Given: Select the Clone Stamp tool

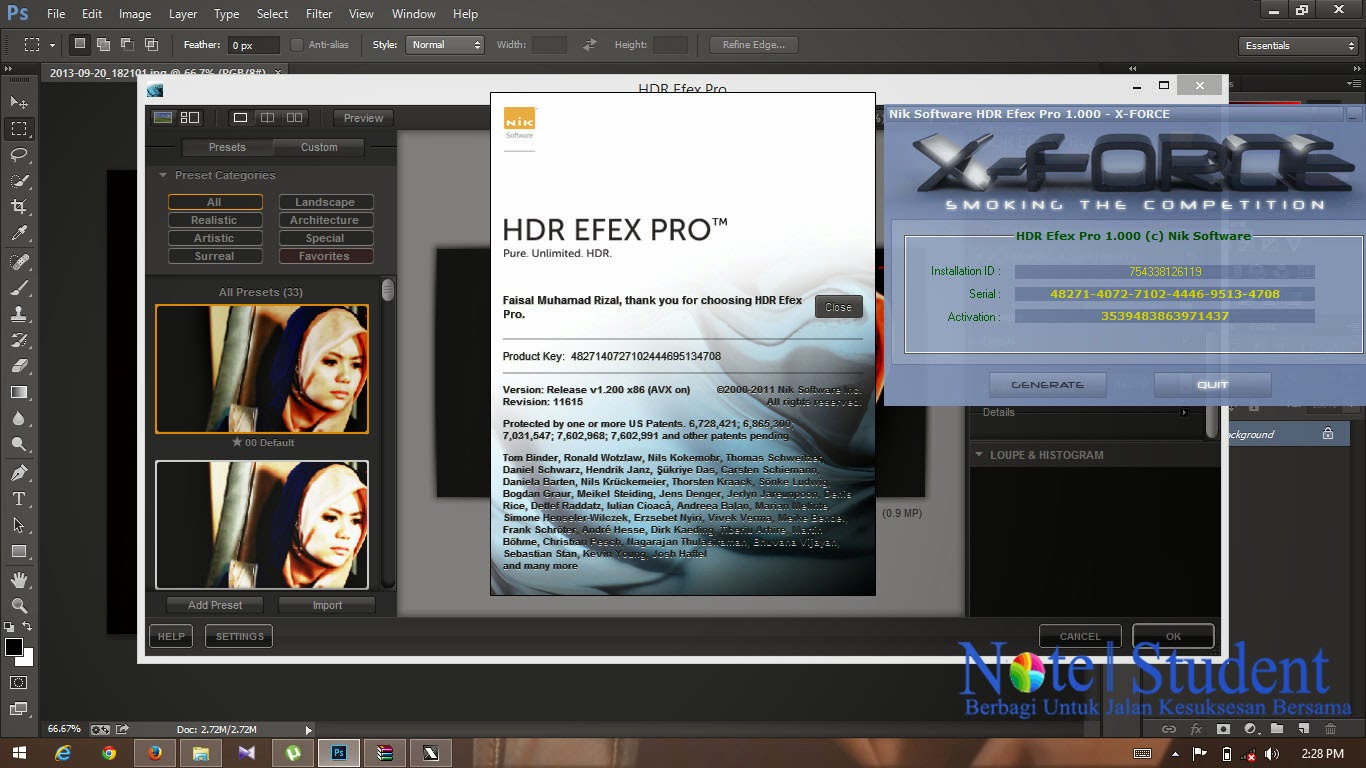Looking at the screenshot, I should (x=18, y=310).
